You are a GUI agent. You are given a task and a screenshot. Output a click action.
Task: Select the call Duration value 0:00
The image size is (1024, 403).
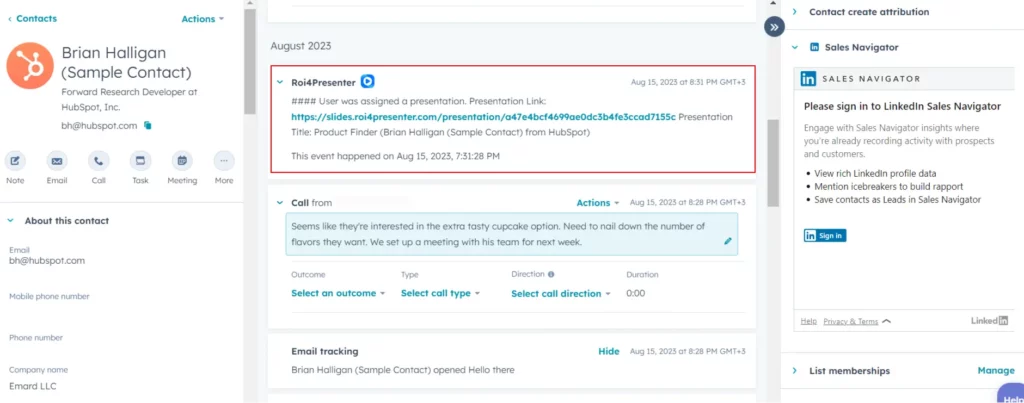tap(635, 293)
